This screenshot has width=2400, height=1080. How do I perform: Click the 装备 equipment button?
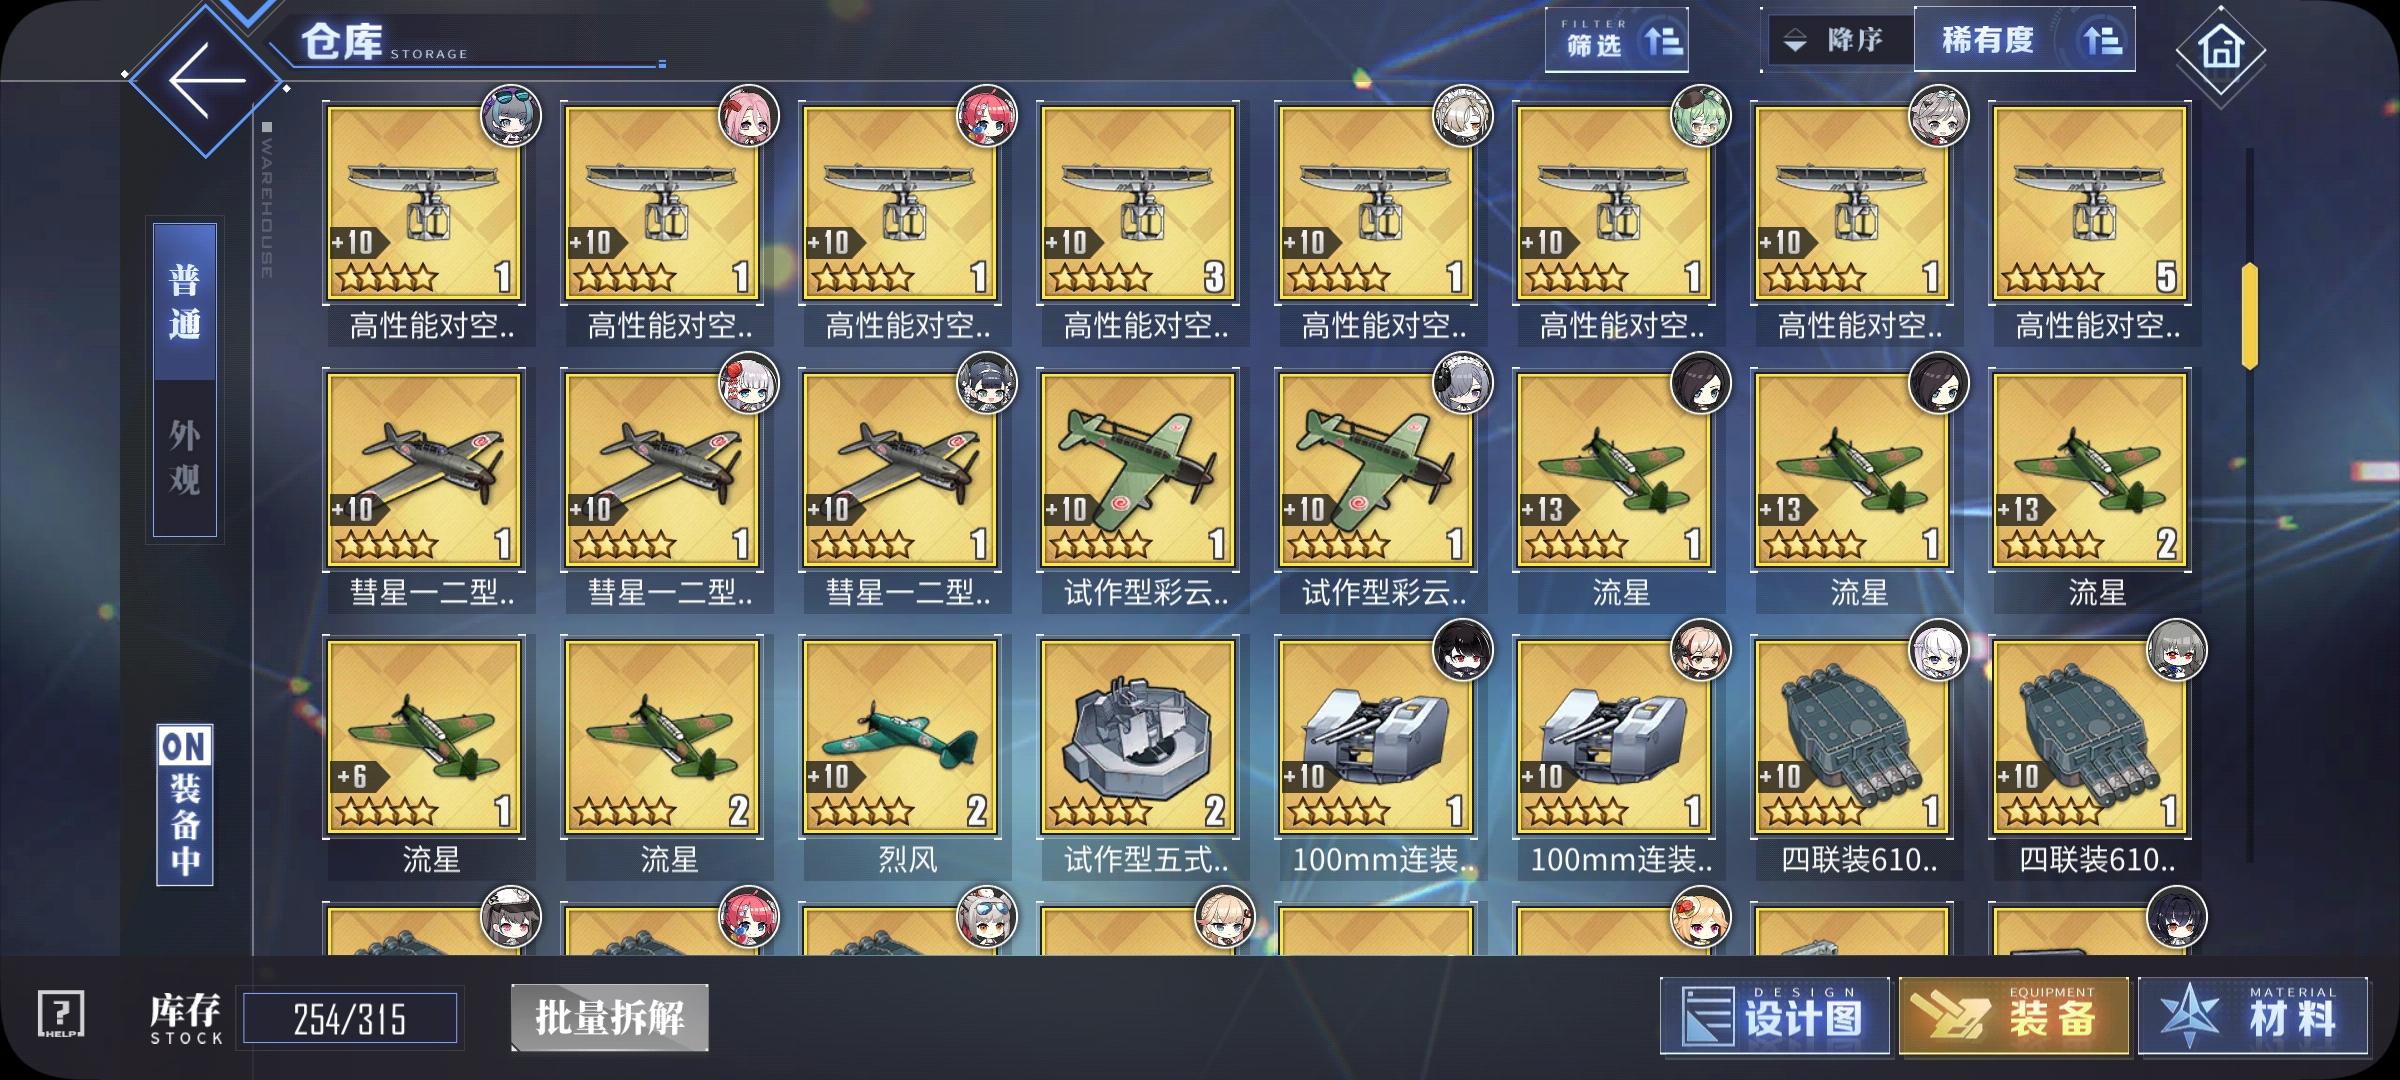(2014, 1017)
